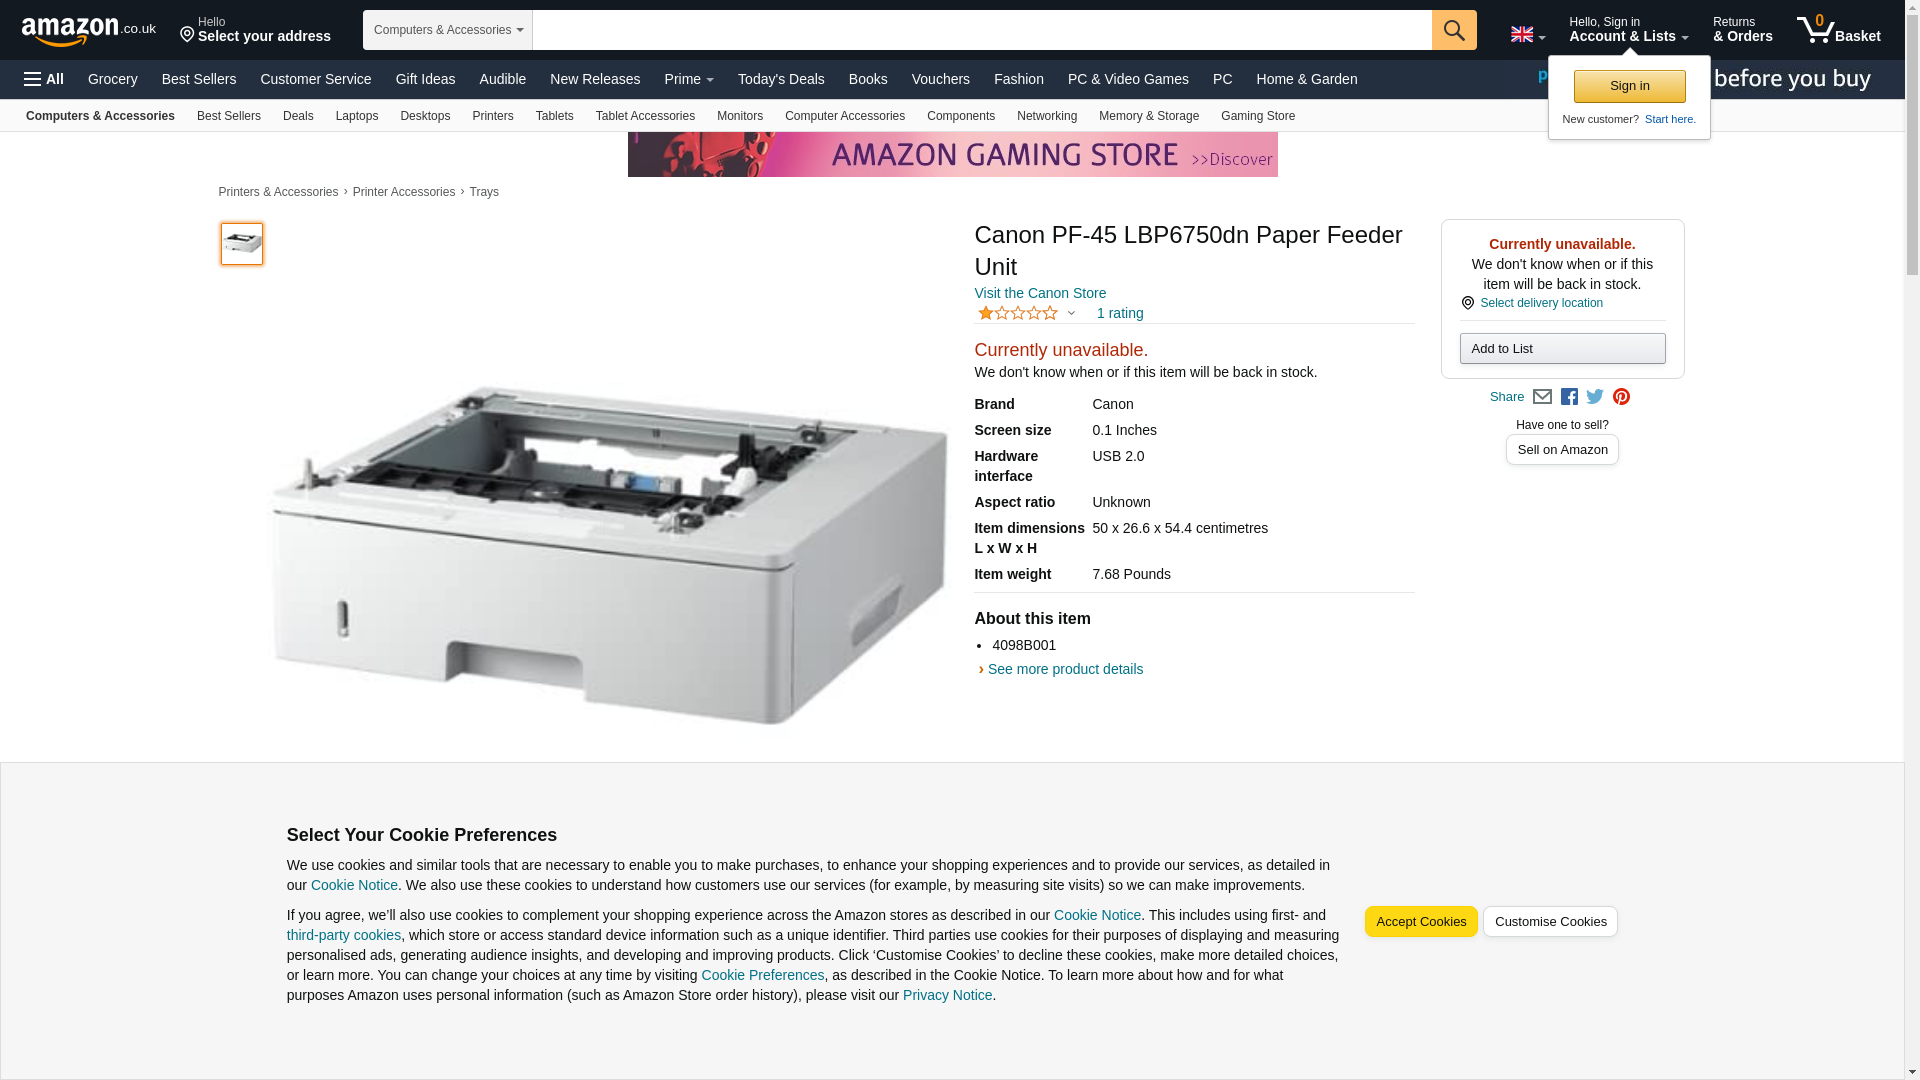Open star rating breakdown popover

(x=1026, y=313)
